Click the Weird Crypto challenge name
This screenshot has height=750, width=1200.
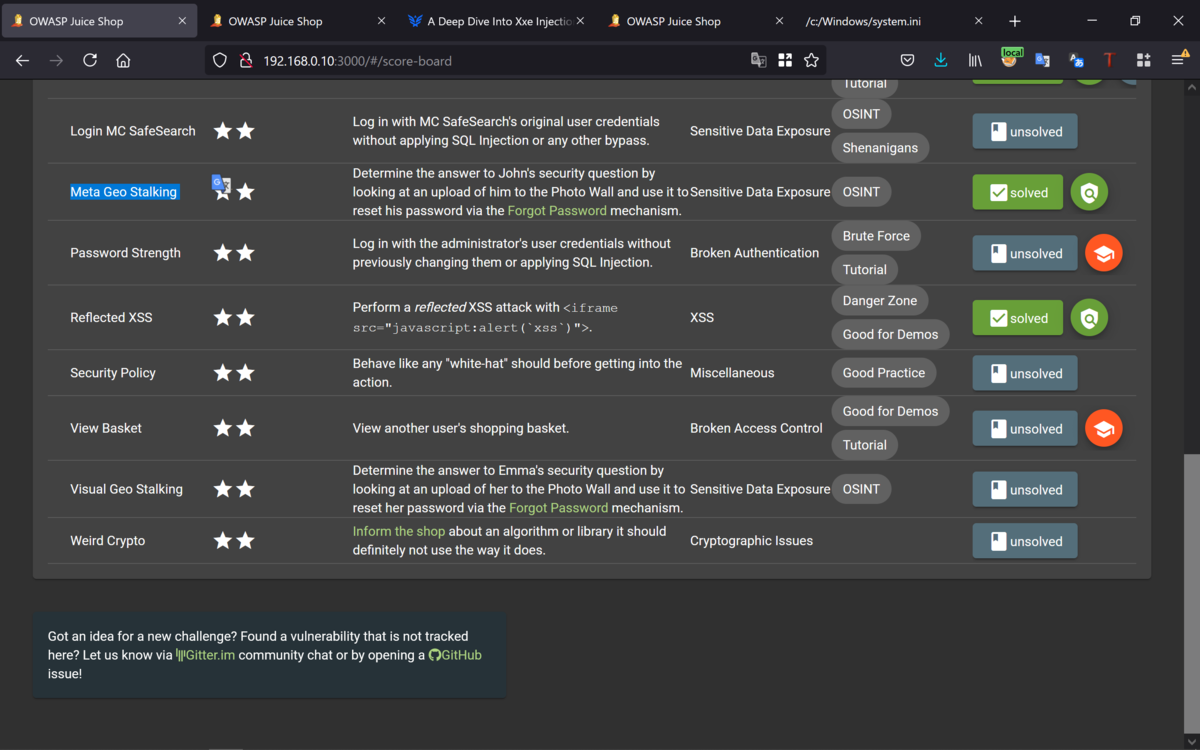coord(108,541)
